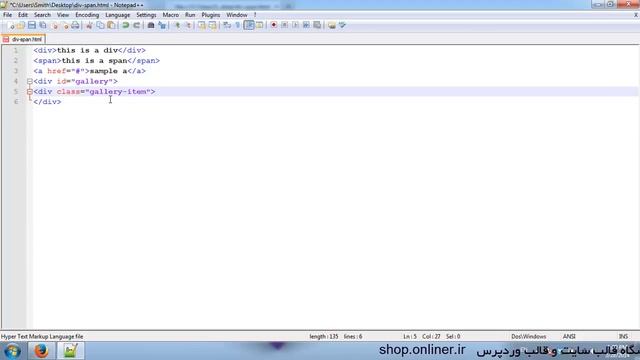
Task: Click the Notepad++ taskbar button
Action: click(70, 351)
